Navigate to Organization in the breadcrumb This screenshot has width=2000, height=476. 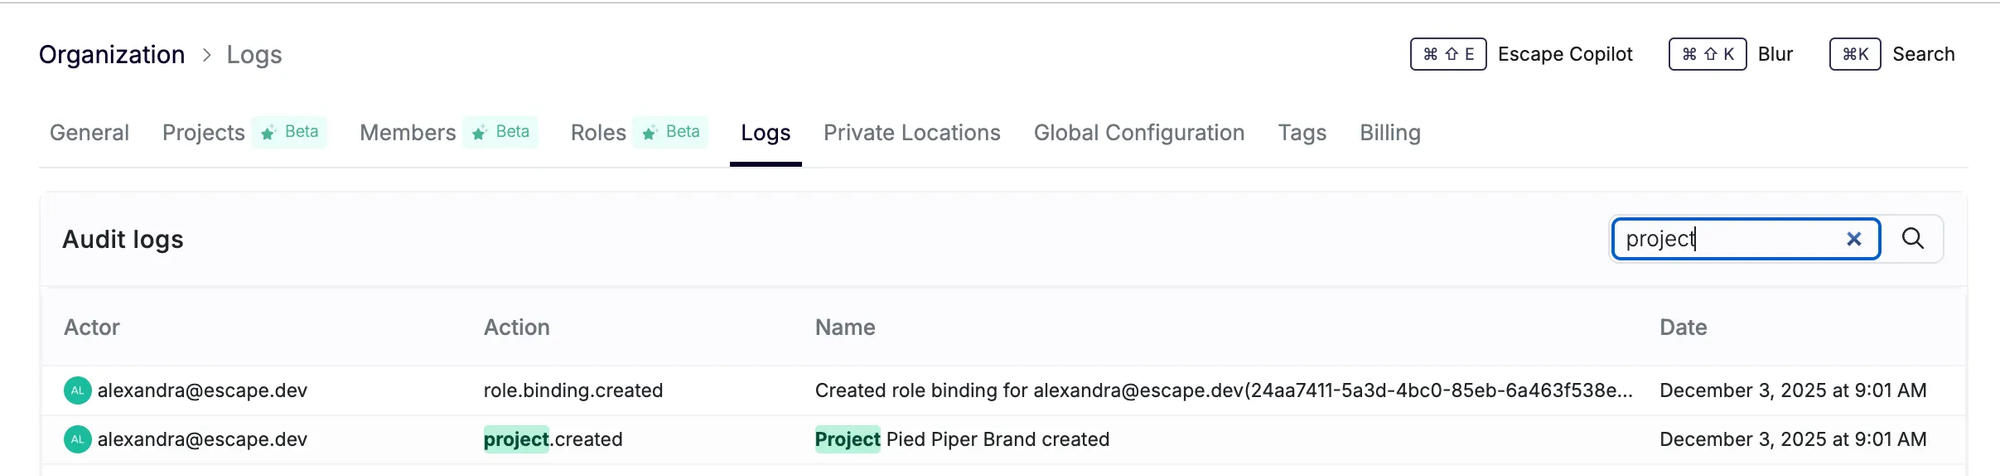point(112,55)
